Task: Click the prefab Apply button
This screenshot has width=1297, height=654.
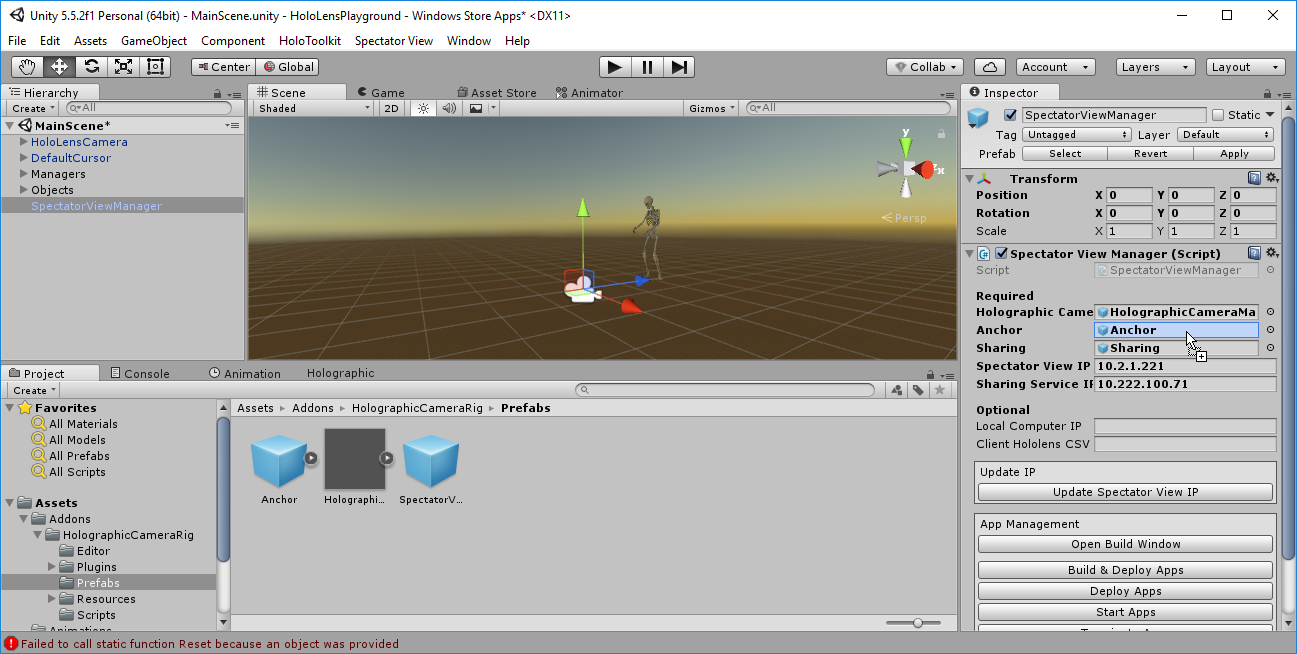Action: [x=1234, y=154]
